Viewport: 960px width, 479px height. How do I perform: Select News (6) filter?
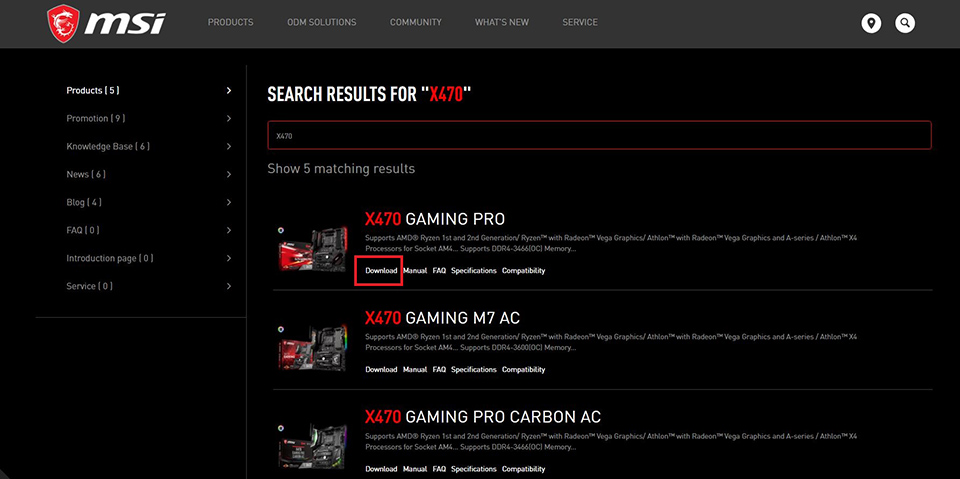click(86, 175)
